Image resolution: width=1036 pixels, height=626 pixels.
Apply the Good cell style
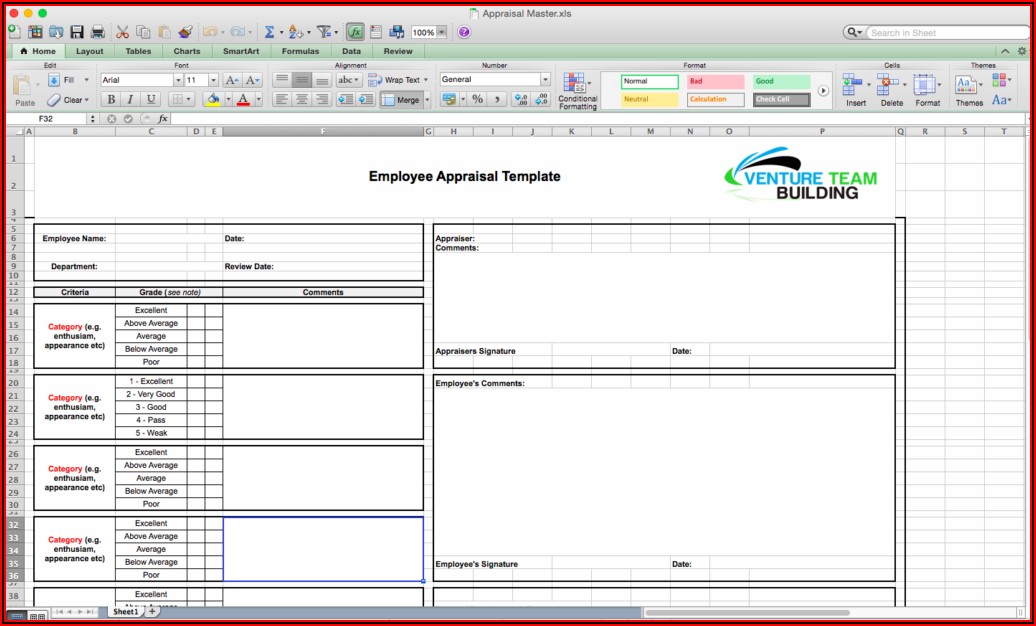click(x=781, y=81)
